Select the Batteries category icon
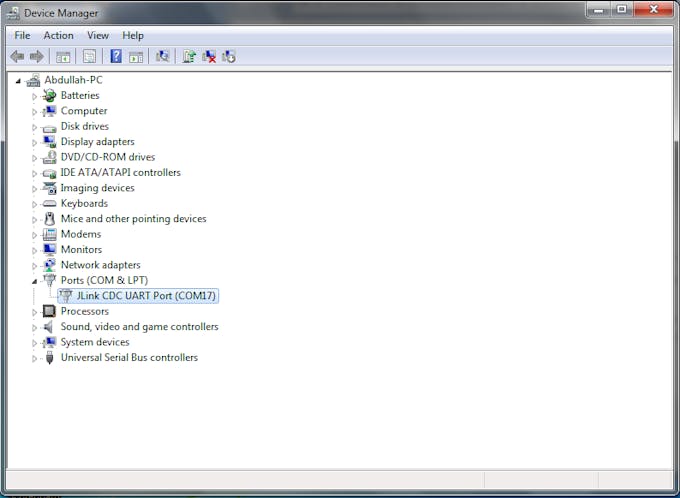 pos(49,95)
